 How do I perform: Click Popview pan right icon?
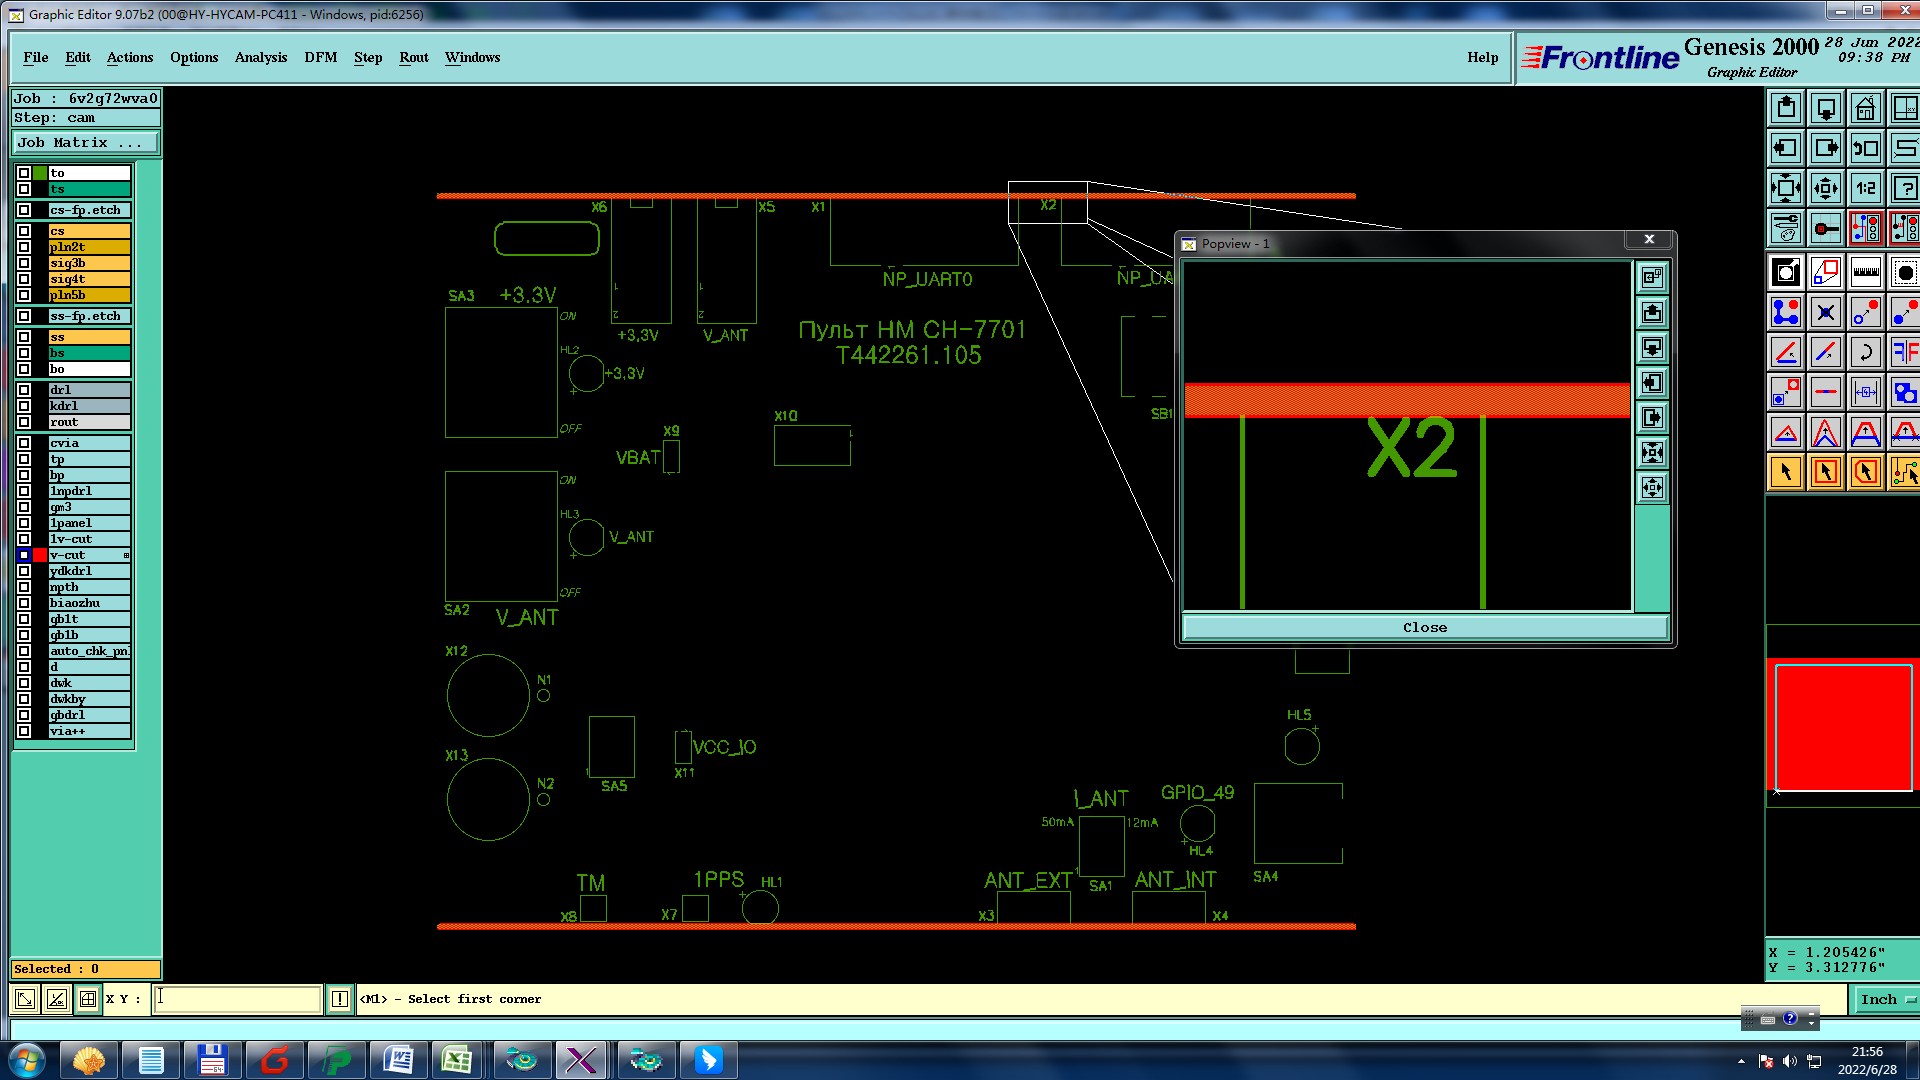point(1652,418)
